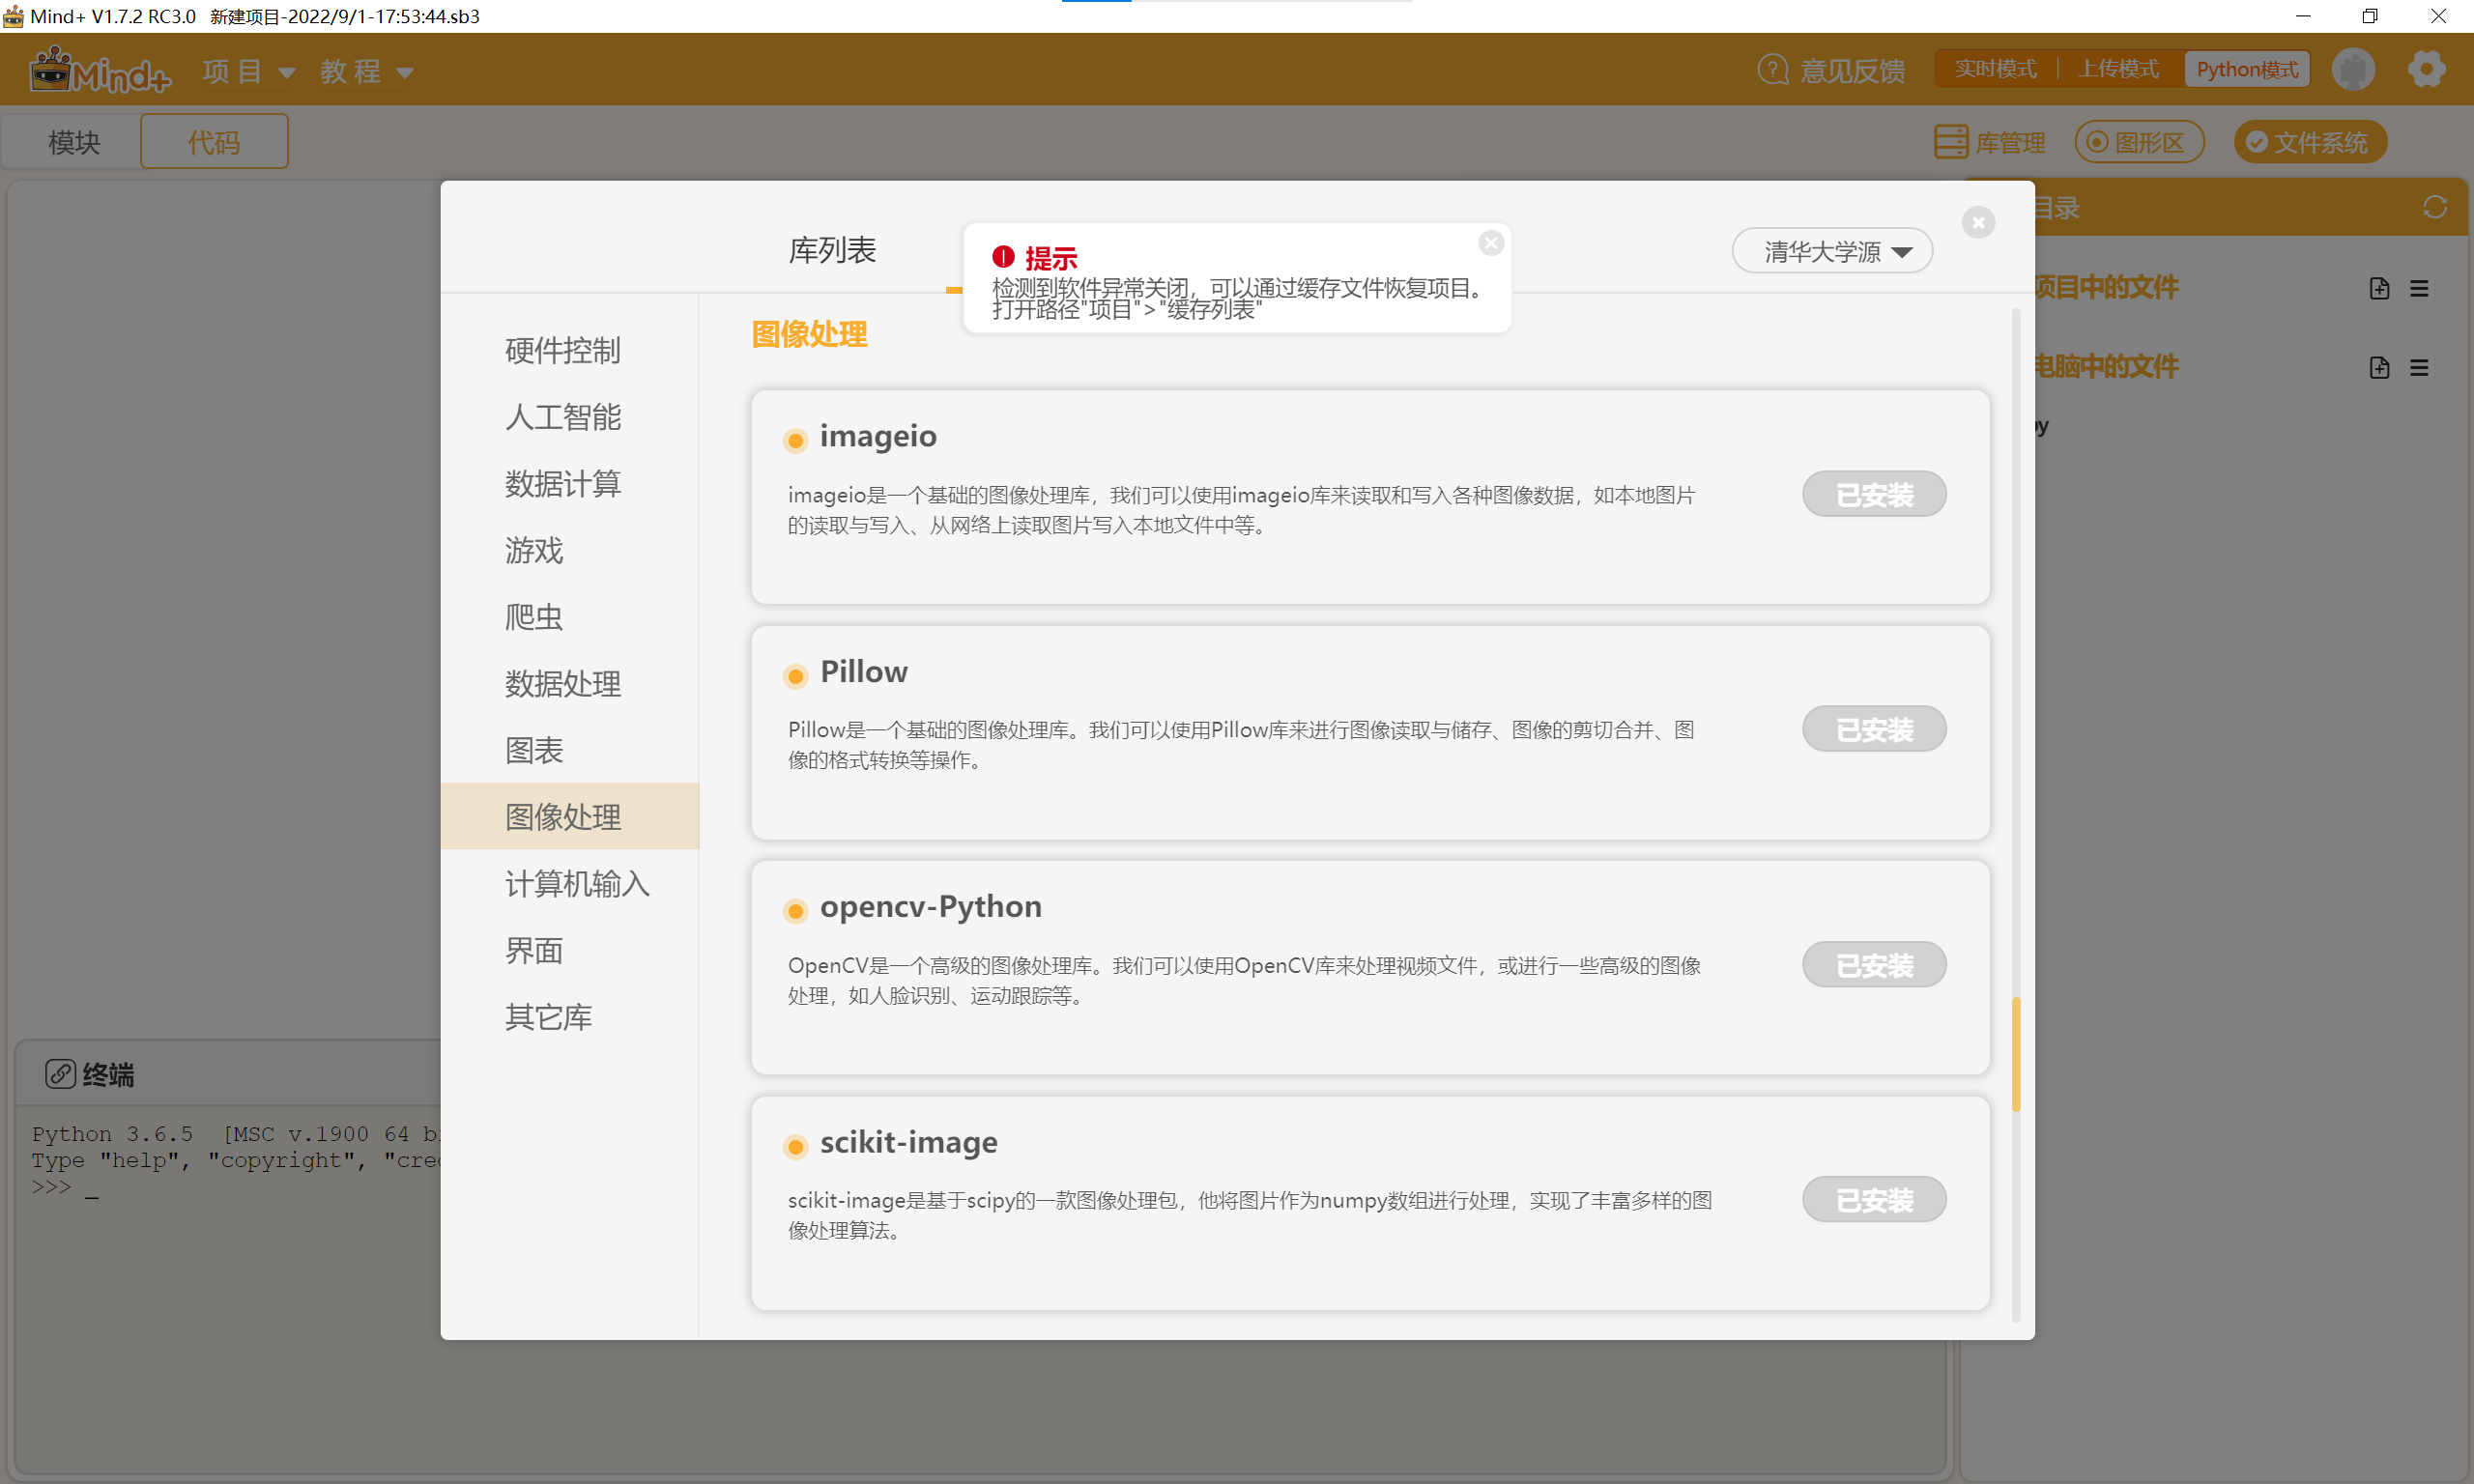This screenshot has height=1484, width=2474.
Task: Click the scikit-image library title
Action: 908,1142
